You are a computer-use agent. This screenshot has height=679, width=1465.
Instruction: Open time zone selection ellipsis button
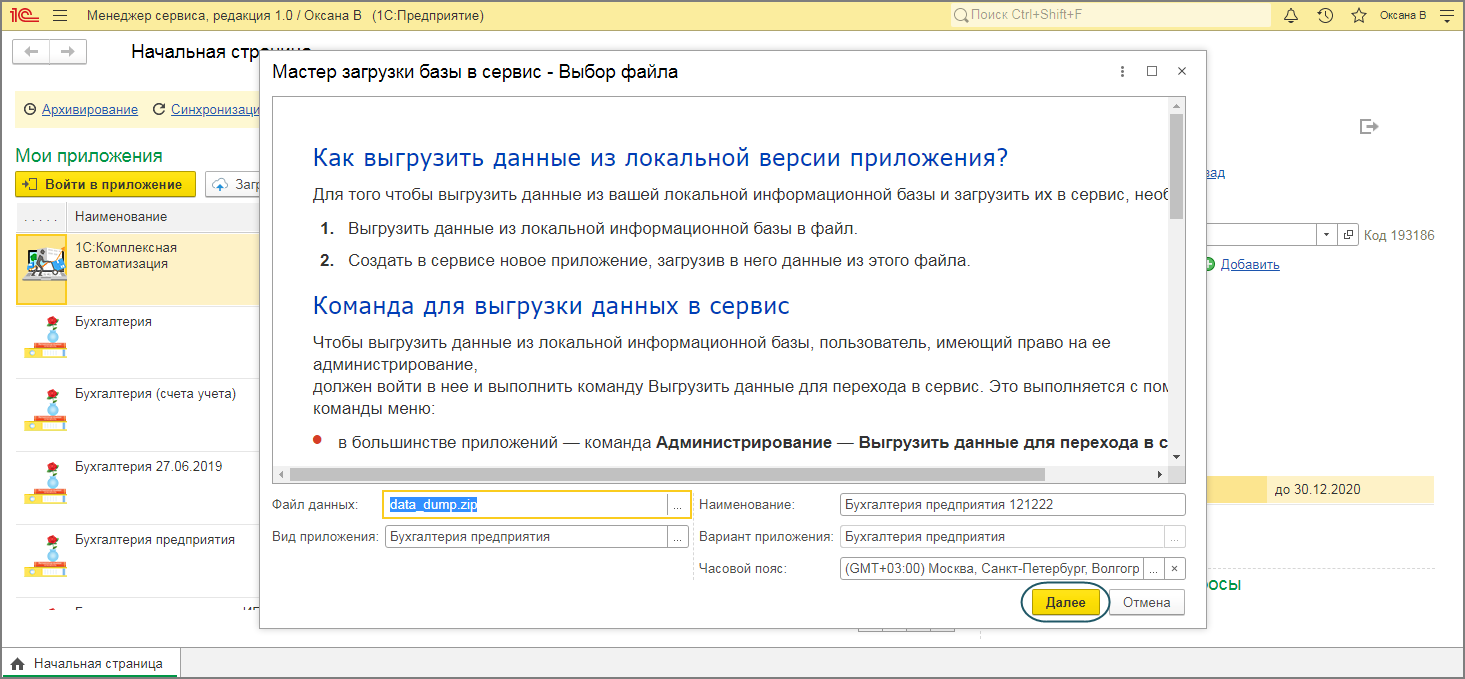[1154, 569]
